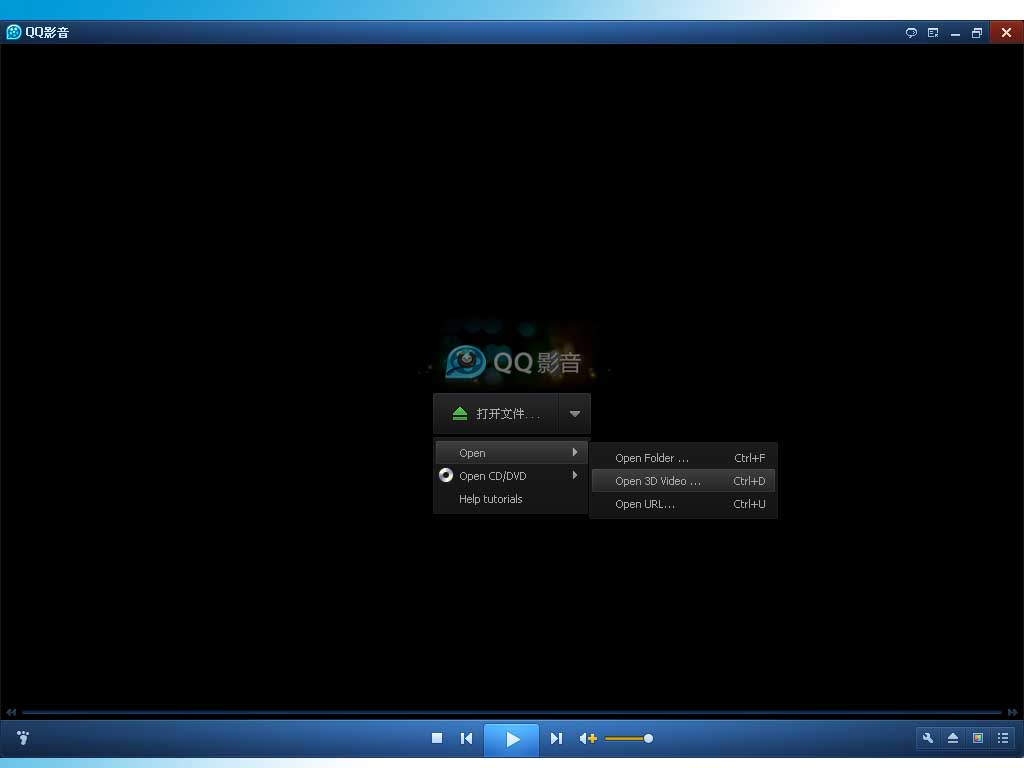Adjust the volume slider
The image size is (1024, 768).
coord(629,739)
